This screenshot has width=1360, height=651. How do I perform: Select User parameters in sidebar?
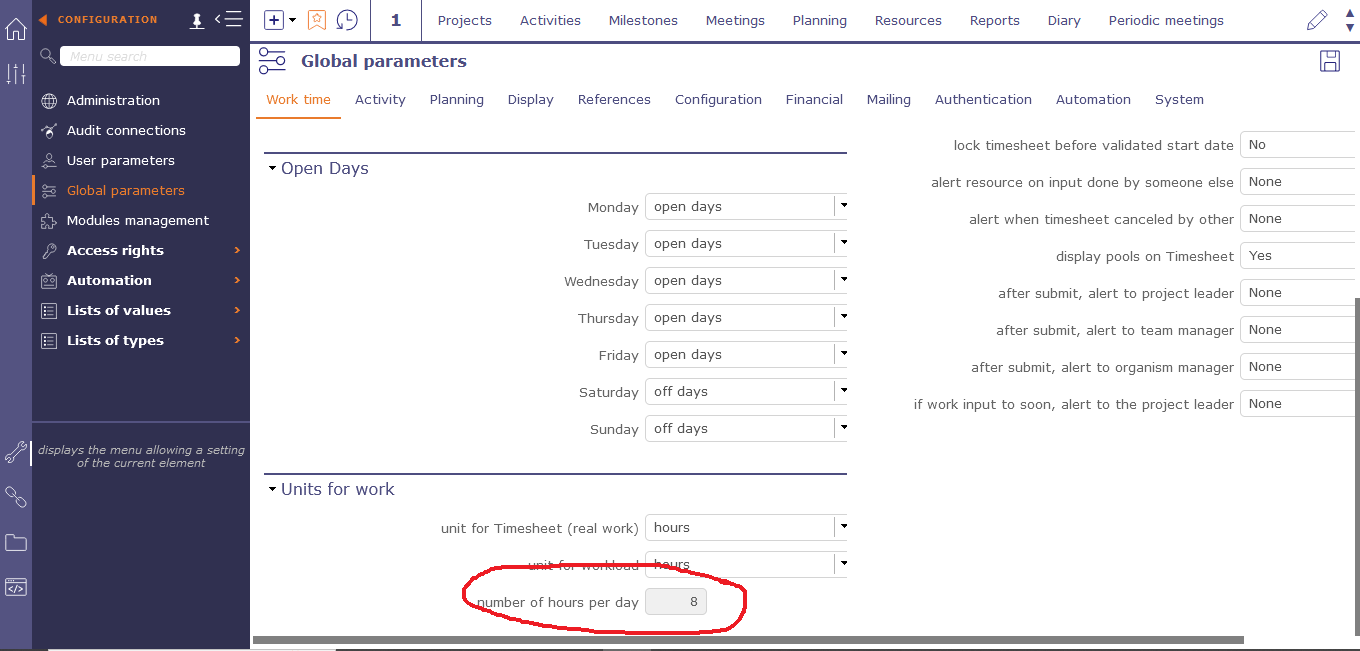120,160
